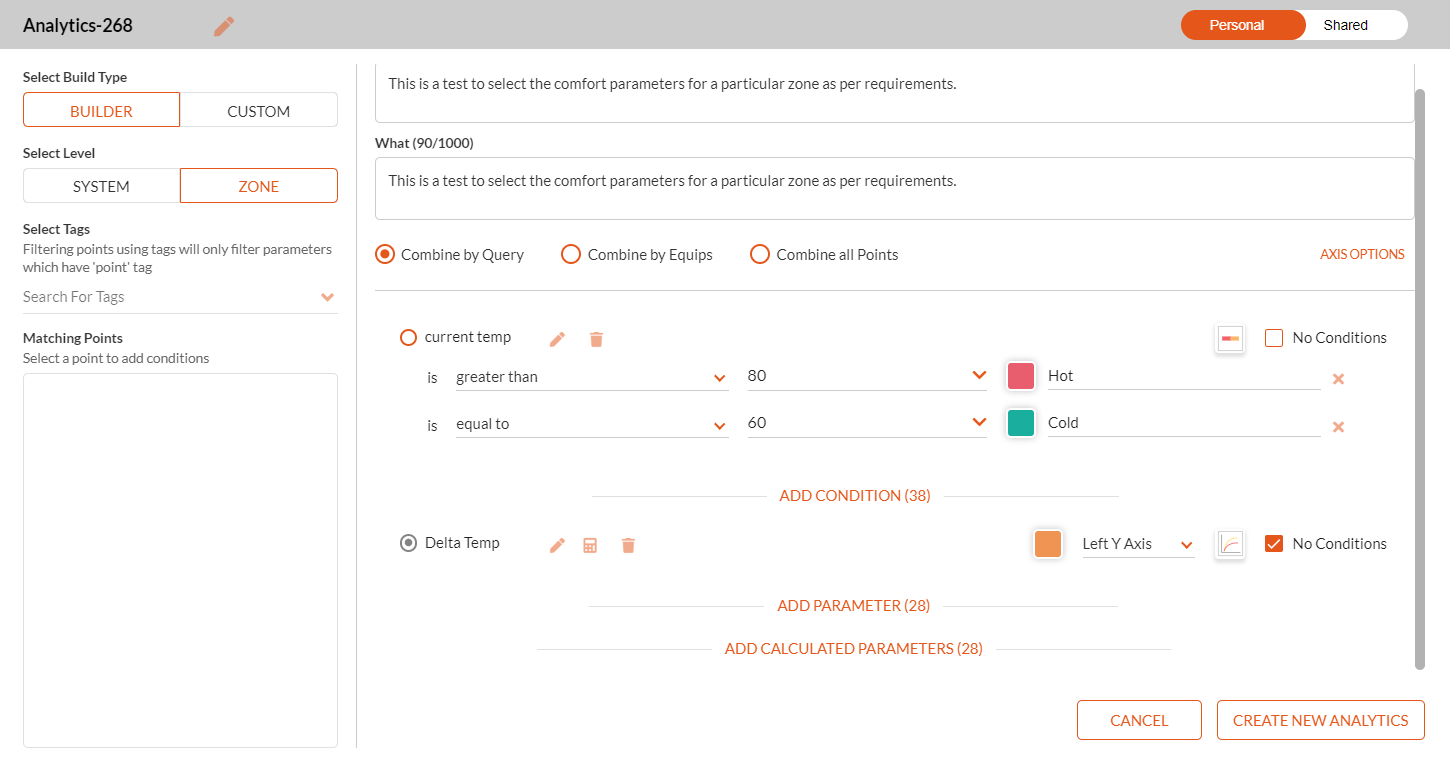Delete the Delta Temp parameter
This screenshot has width=1450, height=769.
(x=628, y=545)
